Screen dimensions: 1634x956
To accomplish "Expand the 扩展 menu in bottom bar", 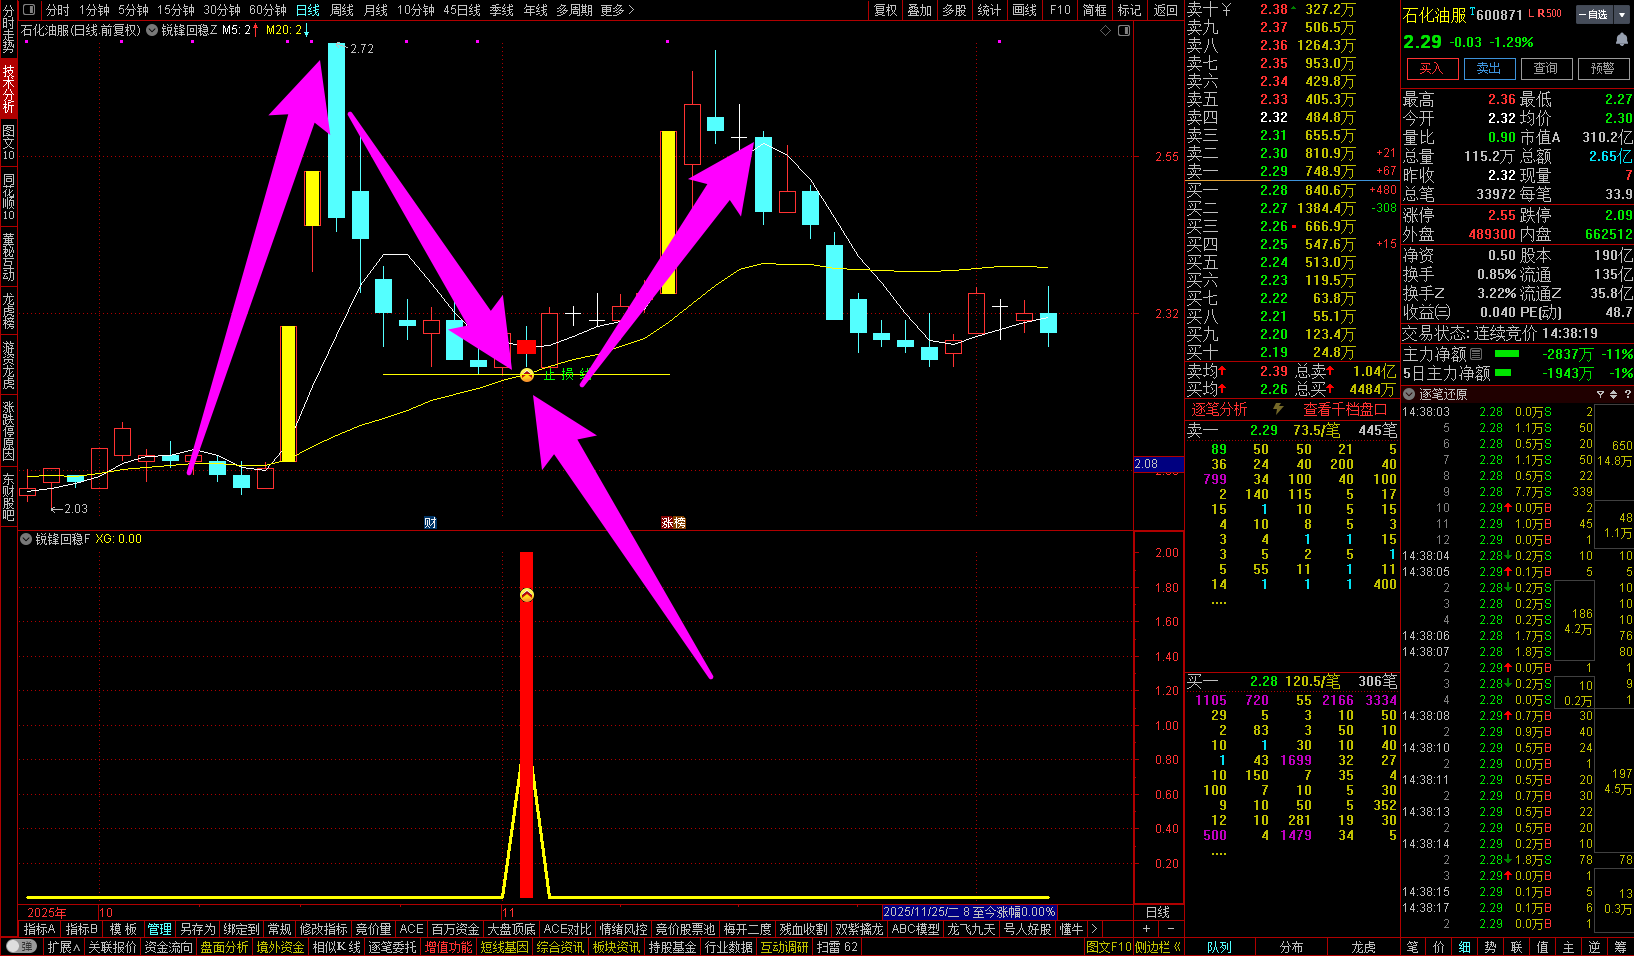I will pos(63,947).
